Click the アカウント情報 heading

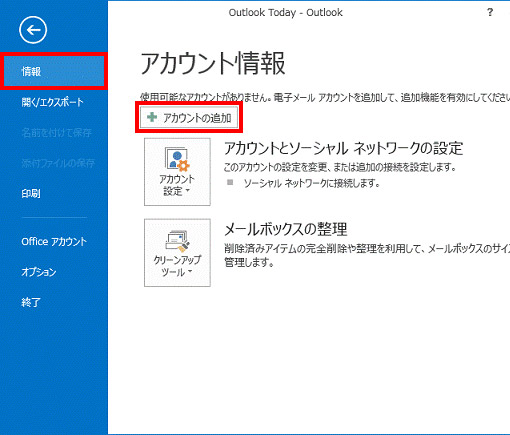(213, 63)
